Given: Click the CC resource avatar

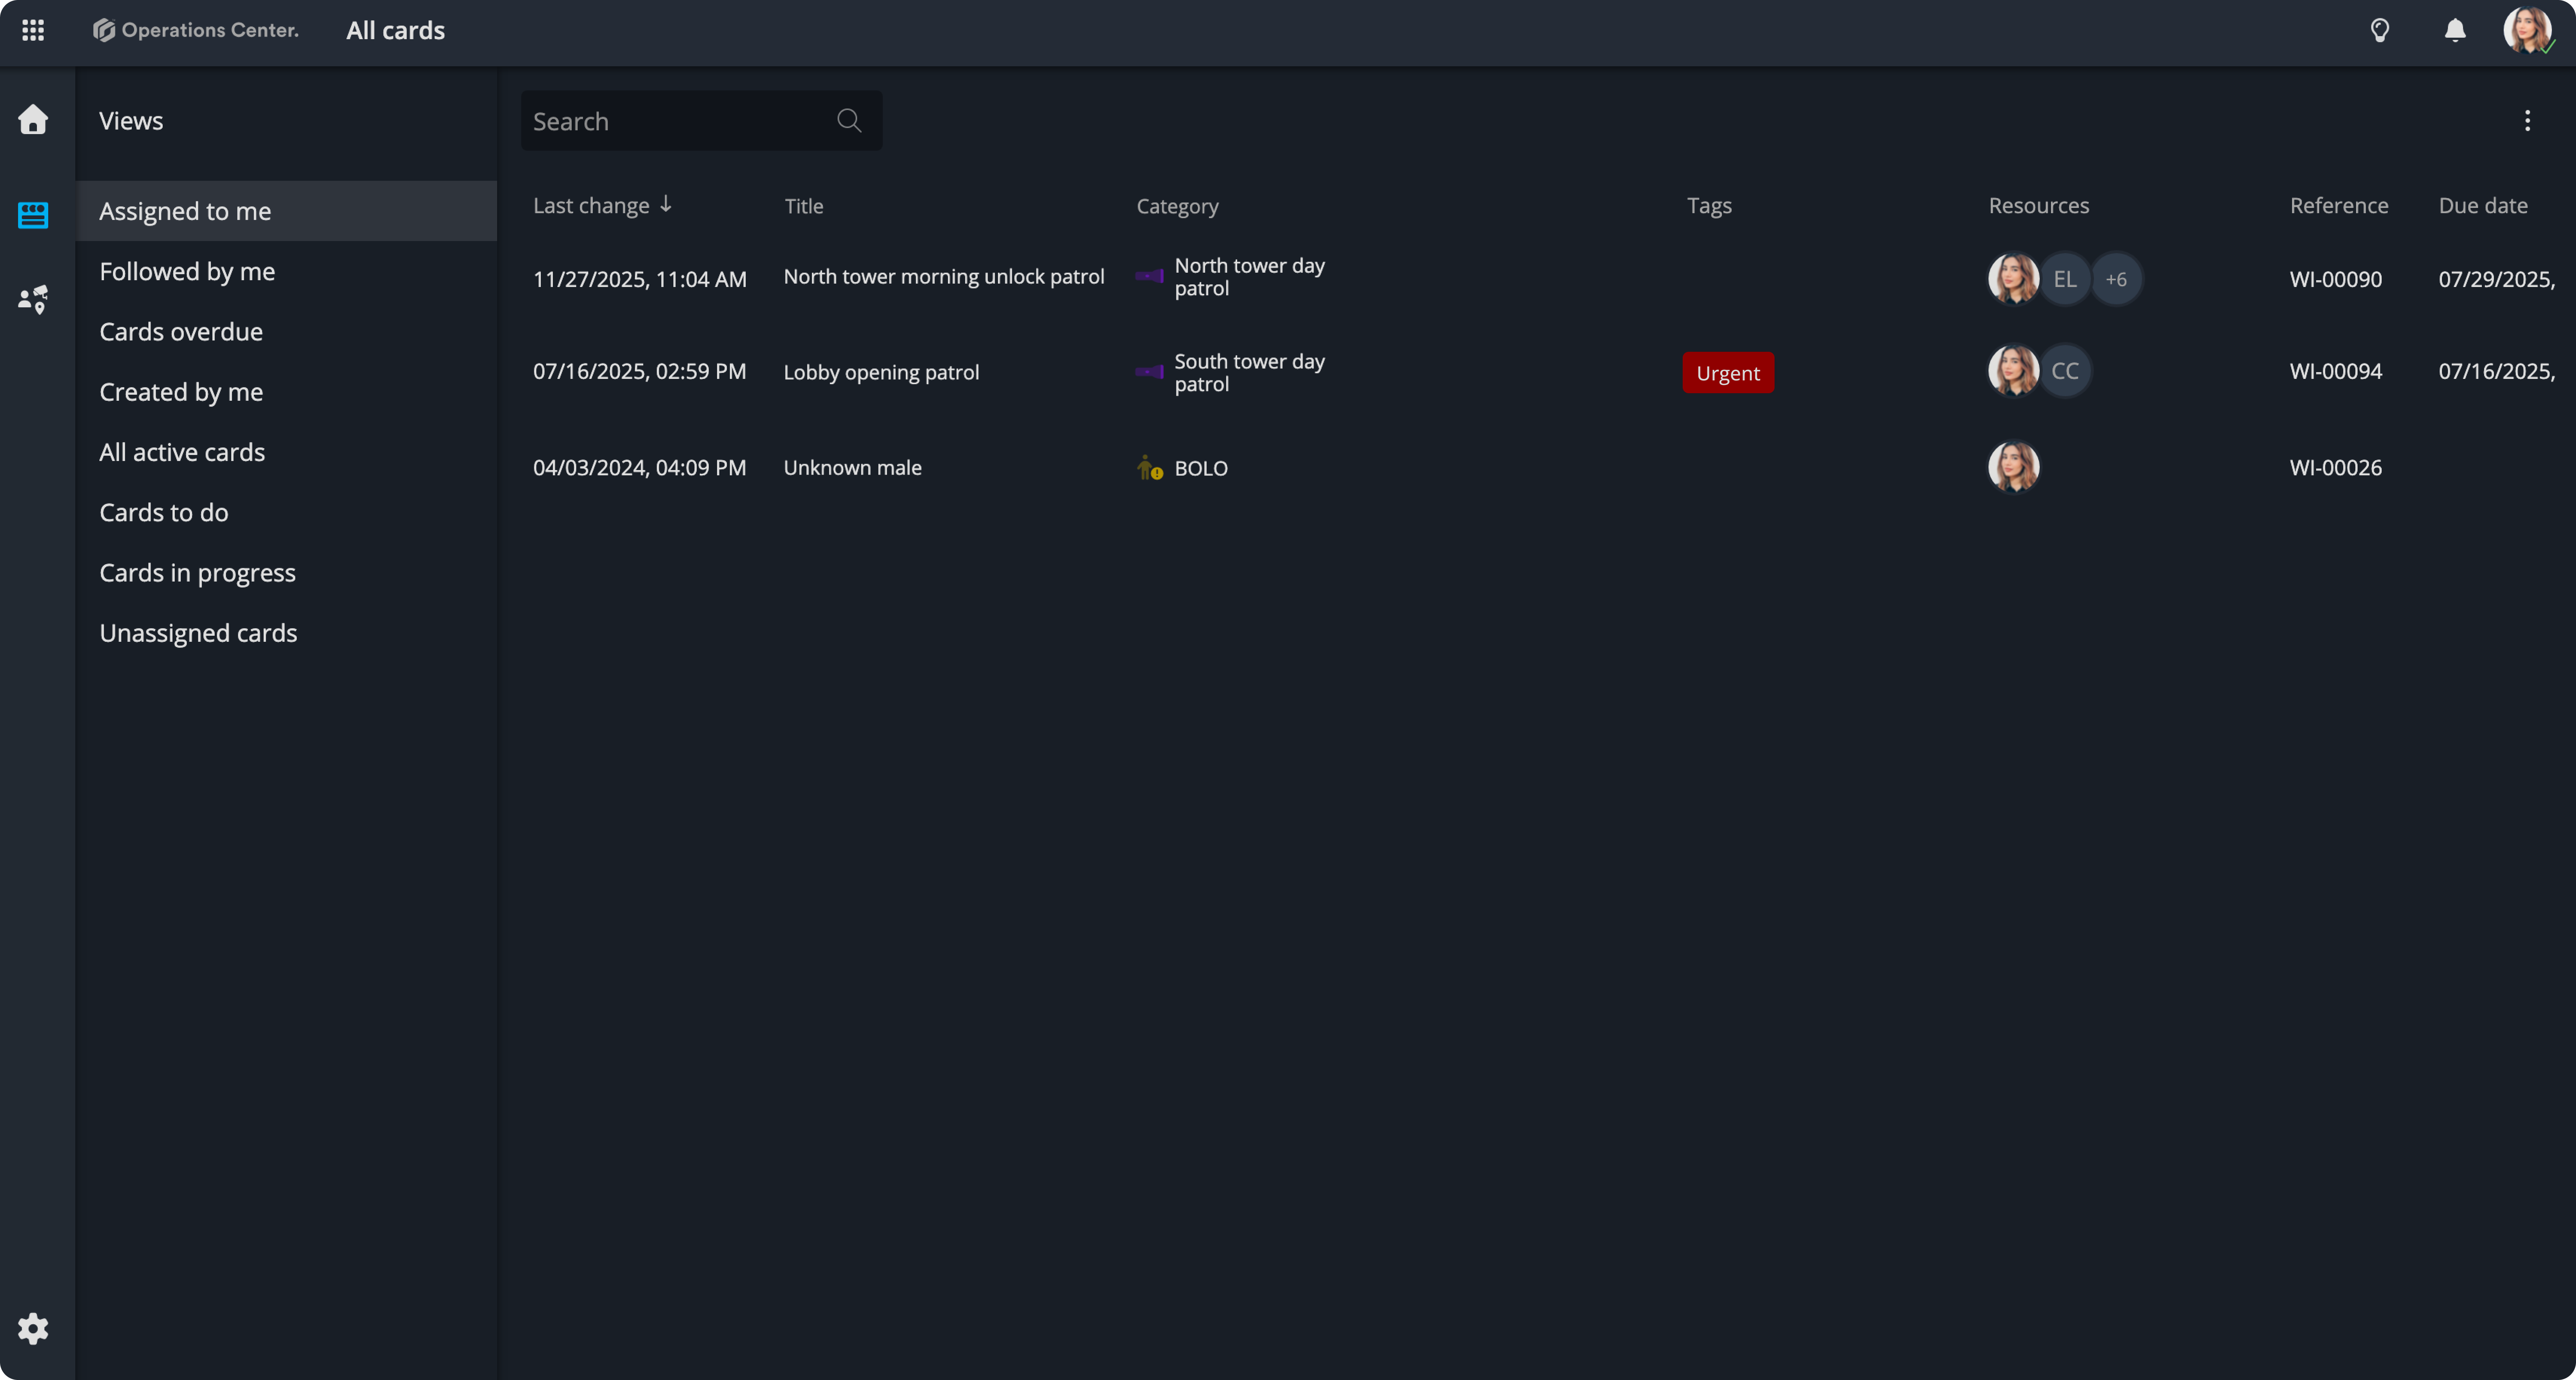Looking at the screenshot, I should pyautogui.click(x=2065, y=371).
